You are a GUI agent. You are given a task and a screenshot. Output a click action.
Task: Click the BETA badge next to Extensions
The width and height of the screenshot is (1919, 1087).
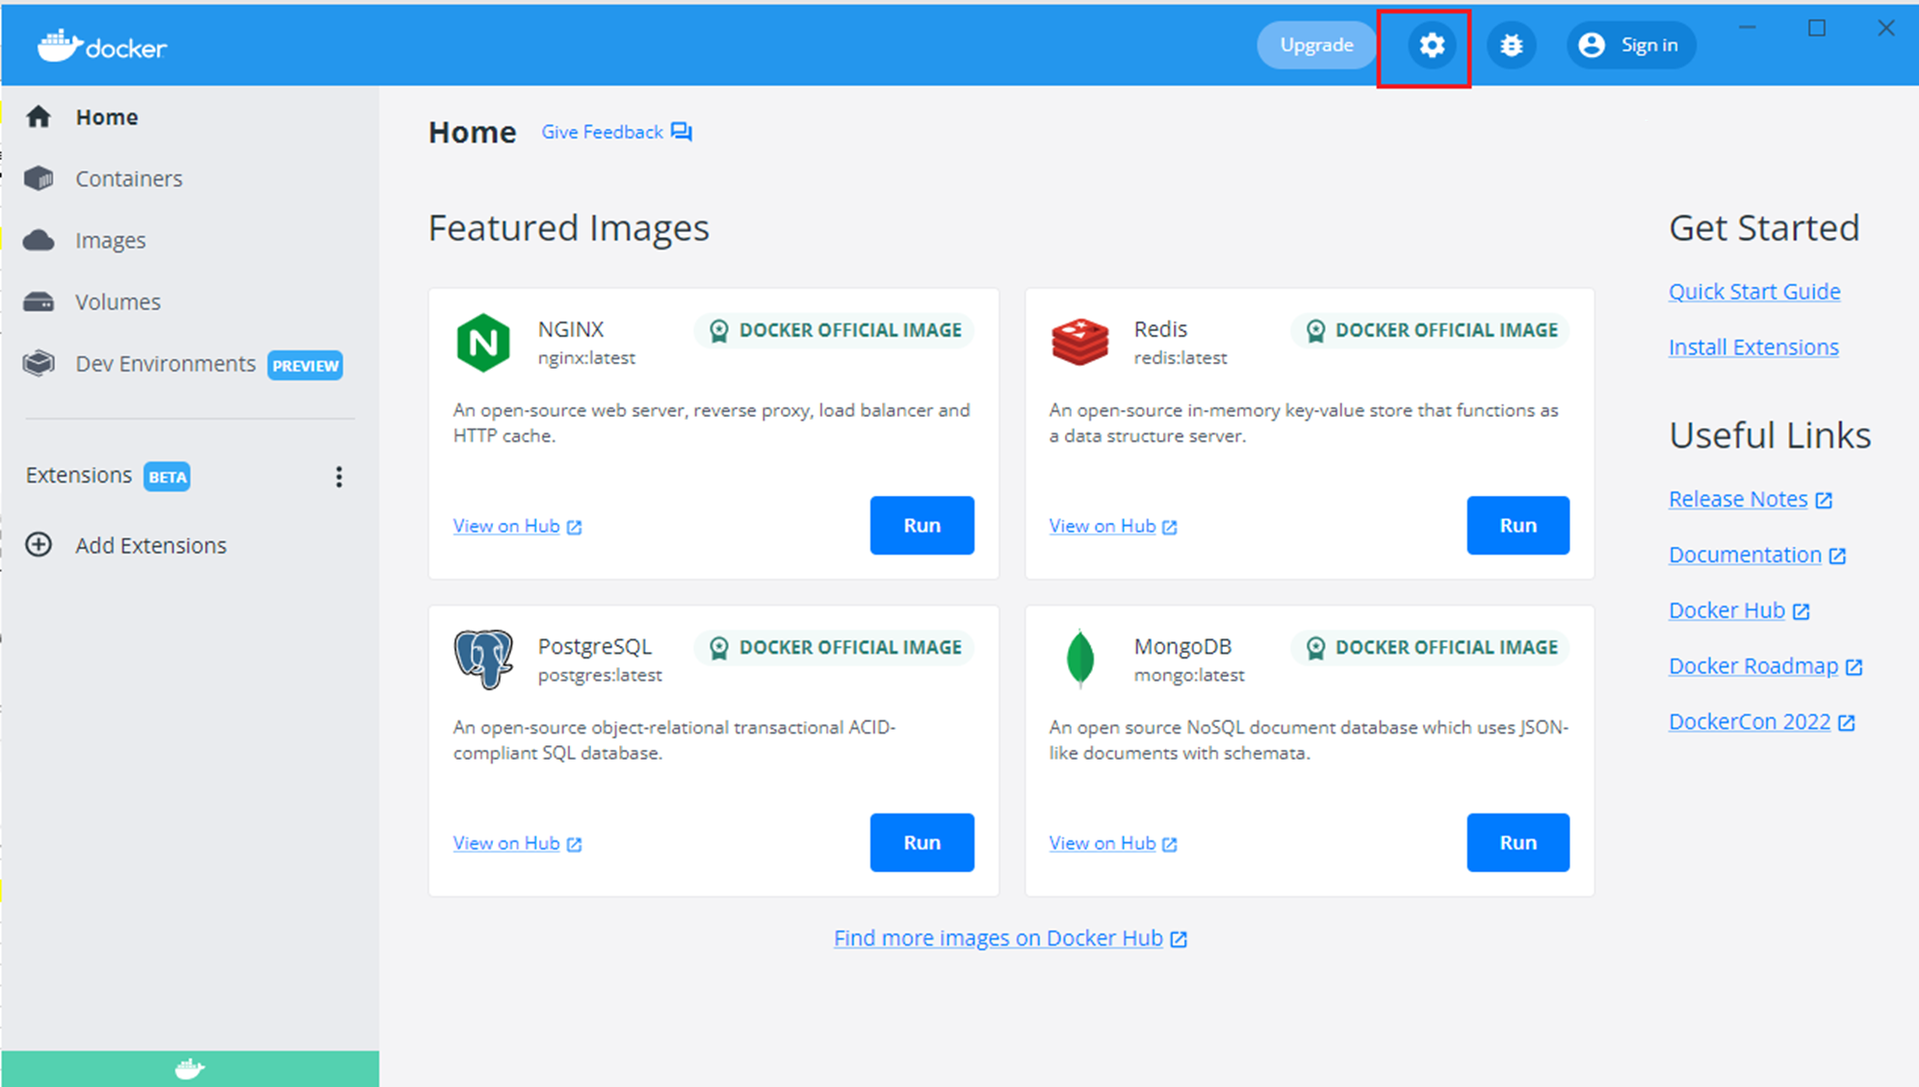[x=167, y=477]
